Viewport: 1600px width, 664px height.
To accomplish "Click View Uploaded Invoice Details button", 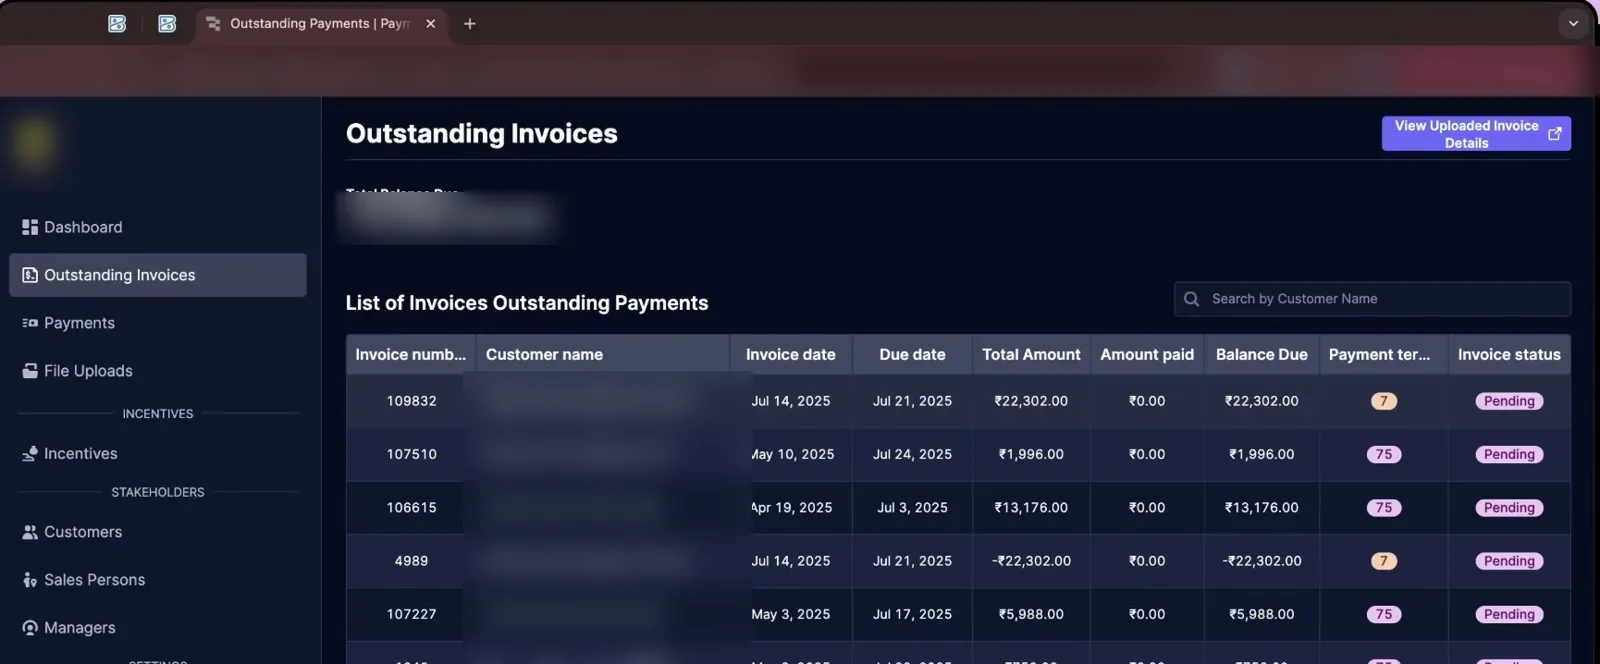I will 1476,134.
